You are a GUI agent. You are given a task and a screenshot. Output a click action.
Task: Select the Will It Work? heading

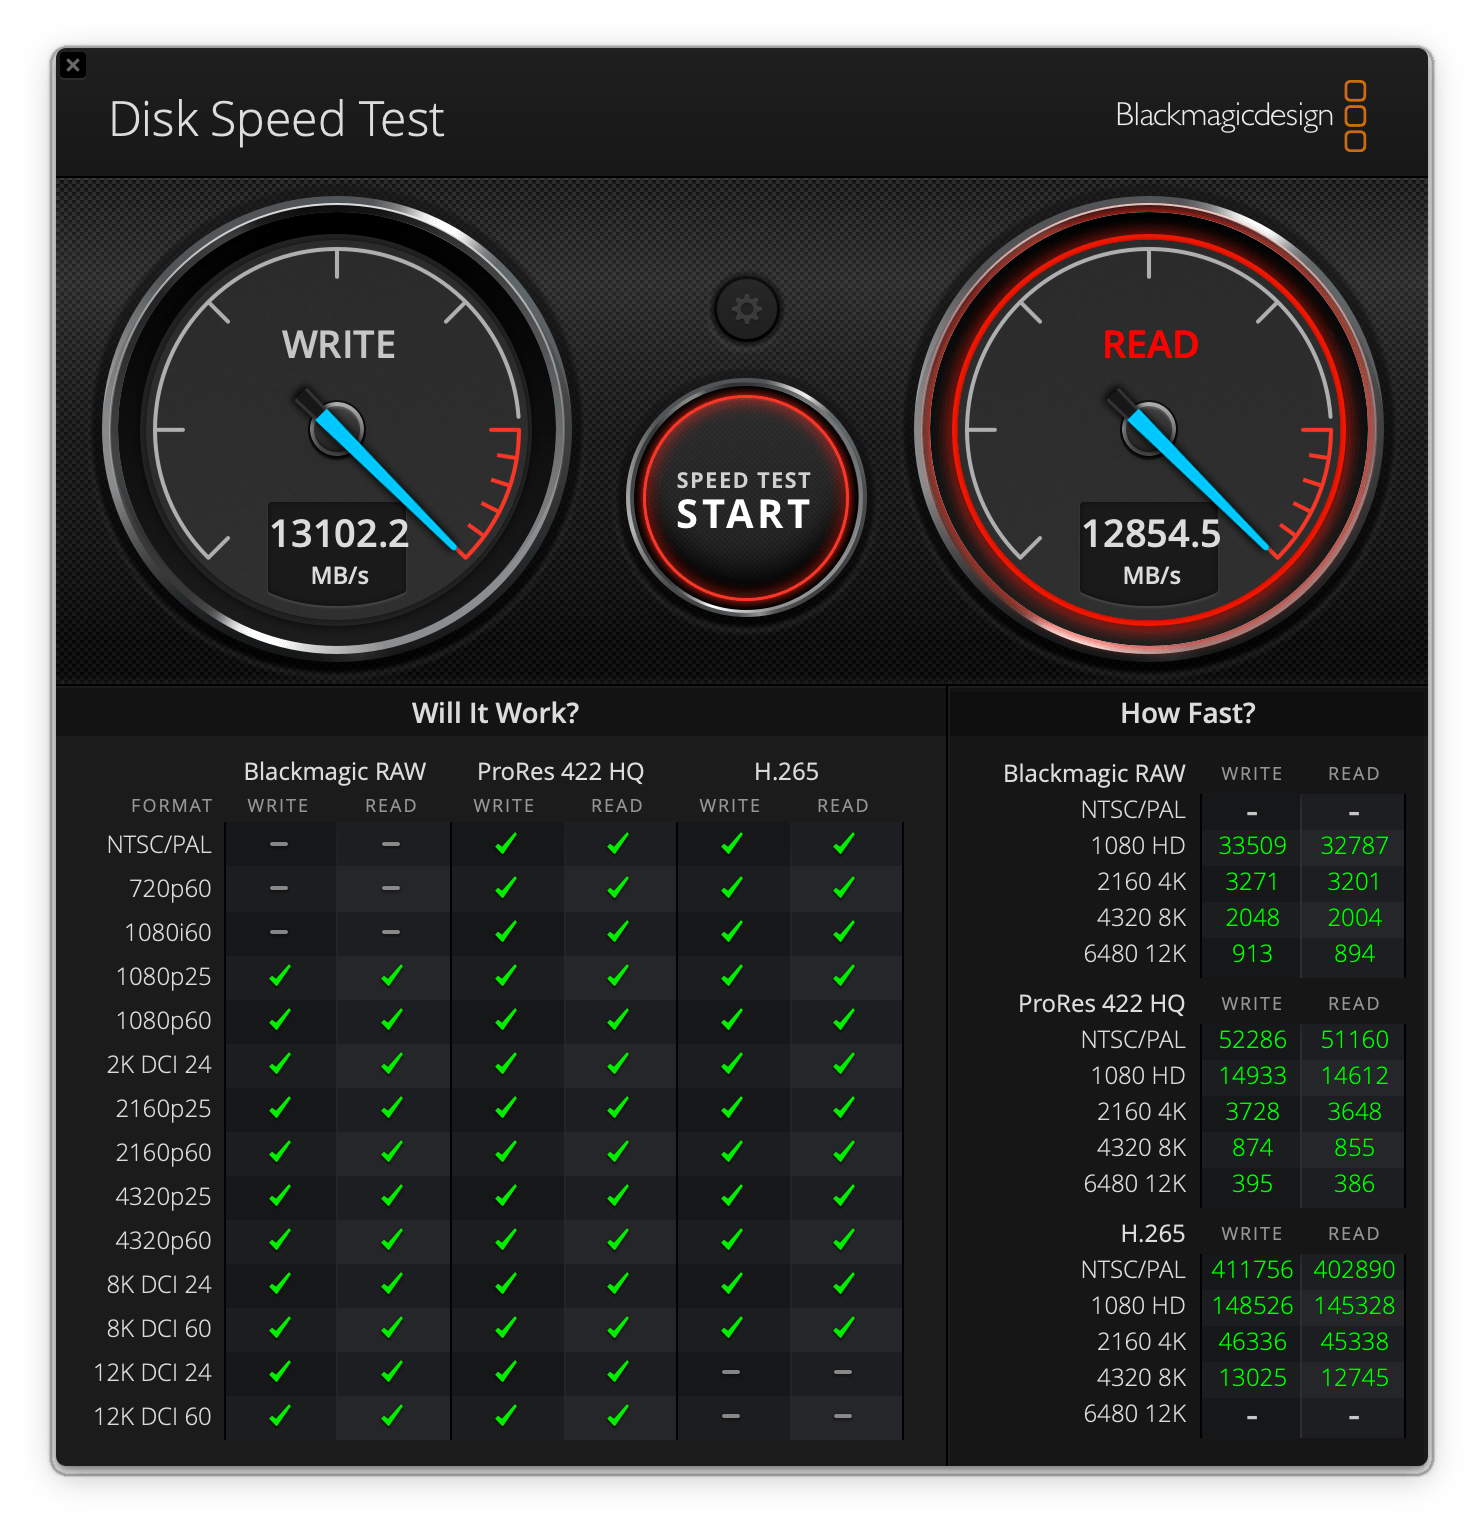point(495,713)
